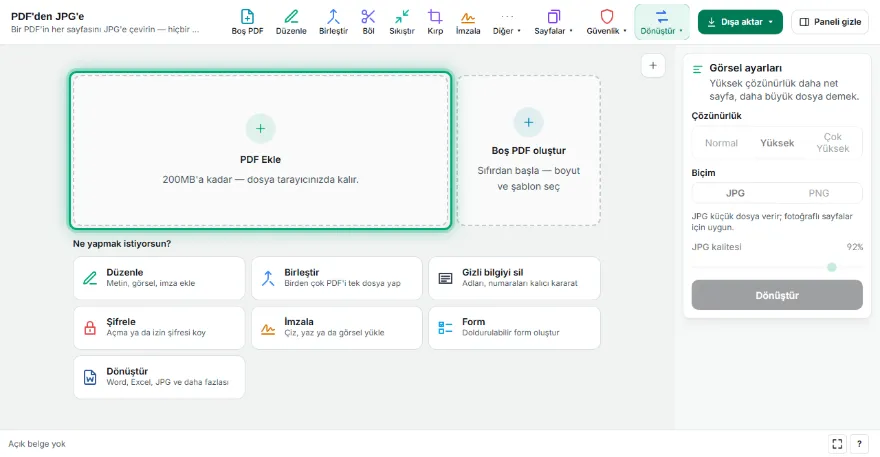Click the red lock icon on Şifrele card
This screenshot has height=457, width=880.
(x=90, y=328)
